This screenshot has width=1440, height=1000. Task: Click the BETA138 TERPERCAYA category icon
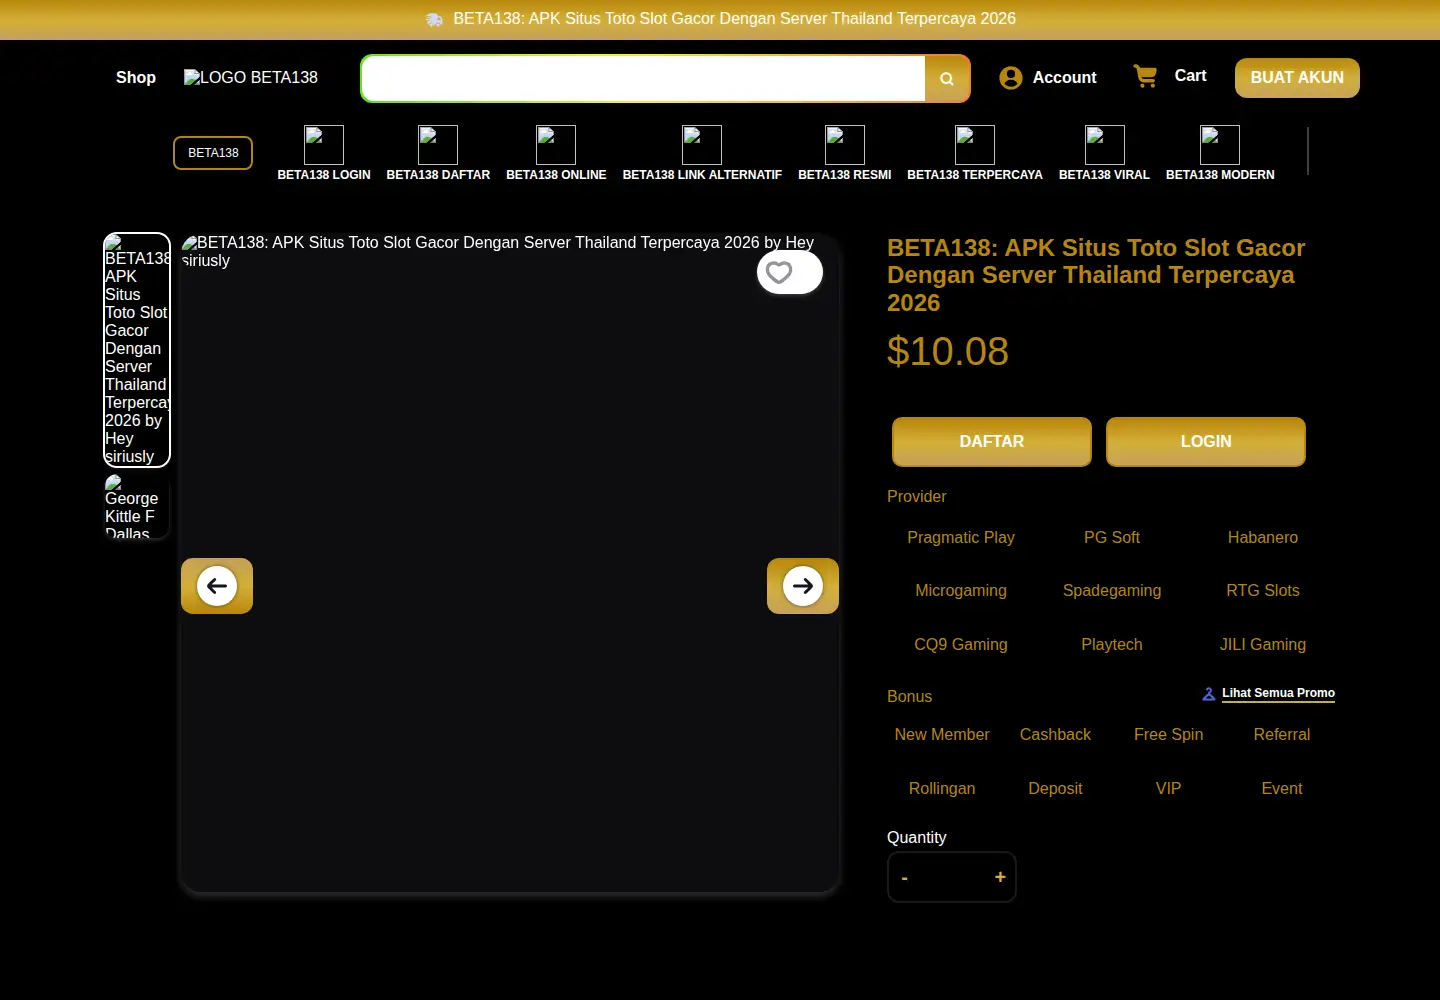[975, 145]
